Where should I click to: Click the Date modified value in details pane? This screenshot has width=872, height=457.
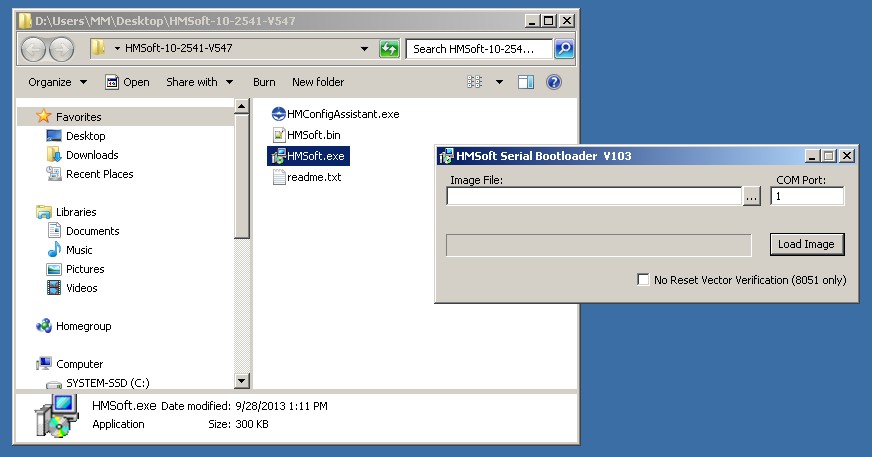pyautogui.click(x=281, y=406)
